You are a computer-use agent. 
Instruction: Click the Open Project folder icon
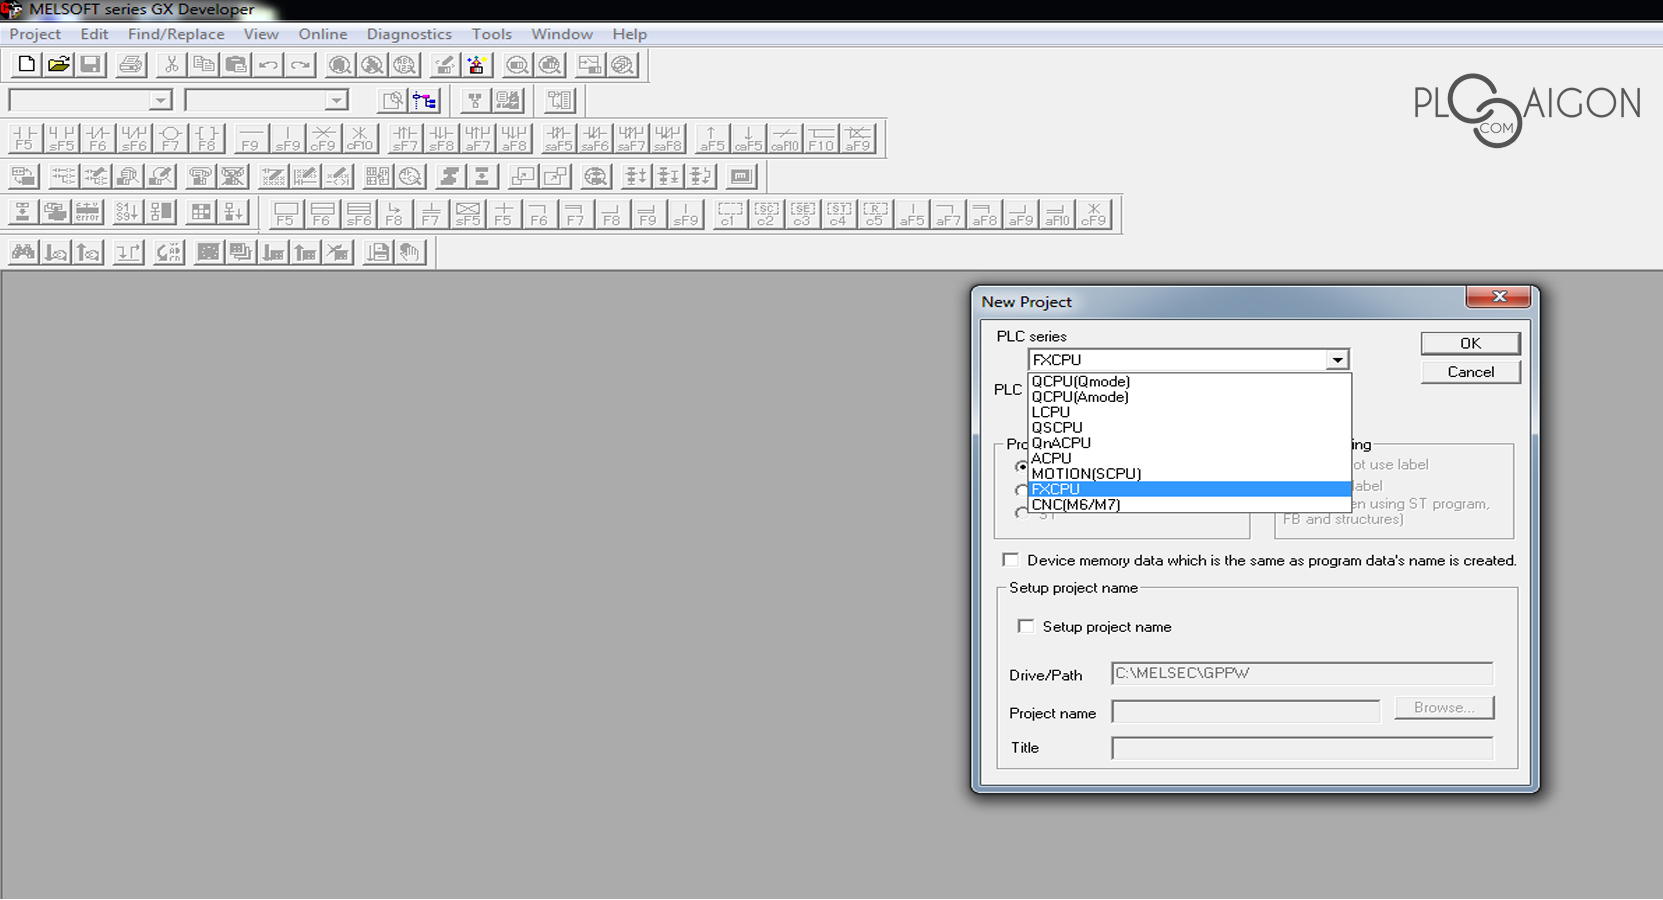[59, 65]
